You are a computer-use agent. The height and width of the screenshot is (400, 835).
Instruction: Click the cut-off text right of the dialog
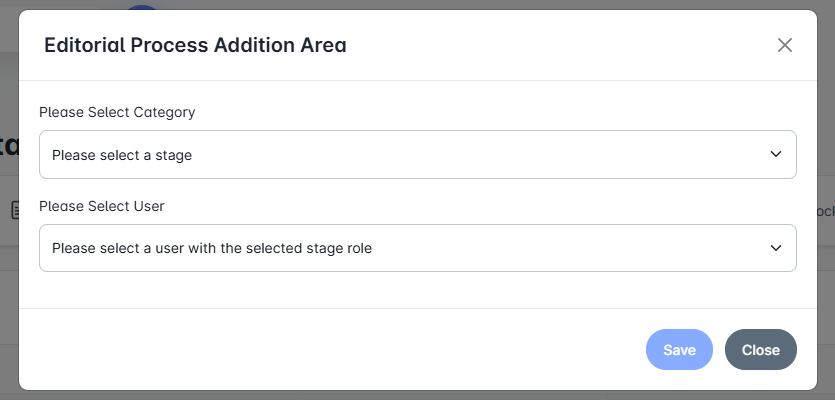tap(826, 211)
